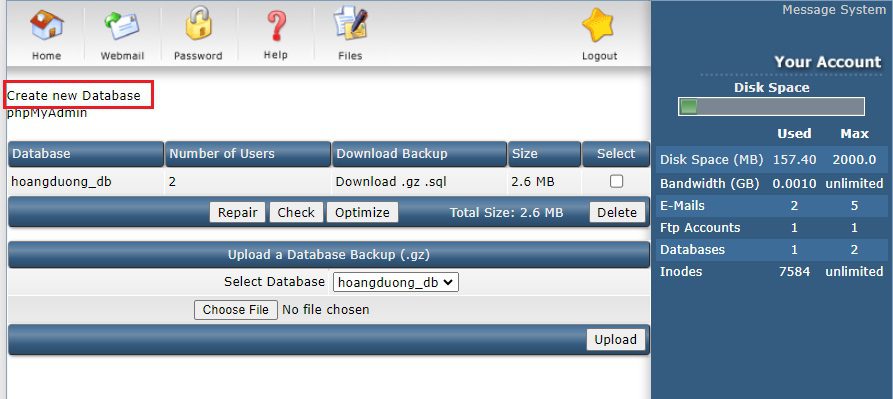Click the Password label text

click(198, 56)
